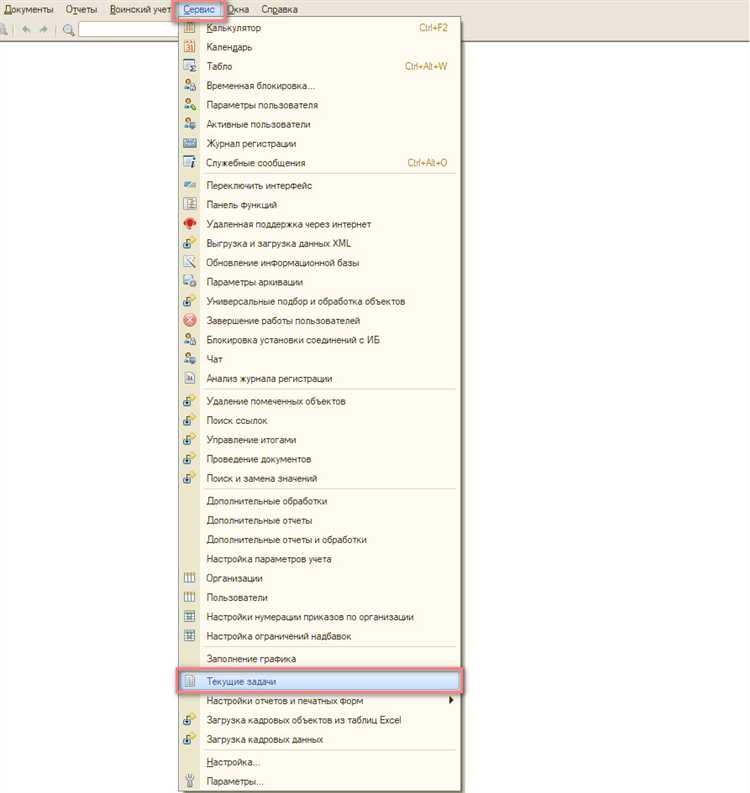Image resolution: width=750 pixels, height=793 pixels.
Task: Click the toolbar forward arrow
Action: click(43, 29)
